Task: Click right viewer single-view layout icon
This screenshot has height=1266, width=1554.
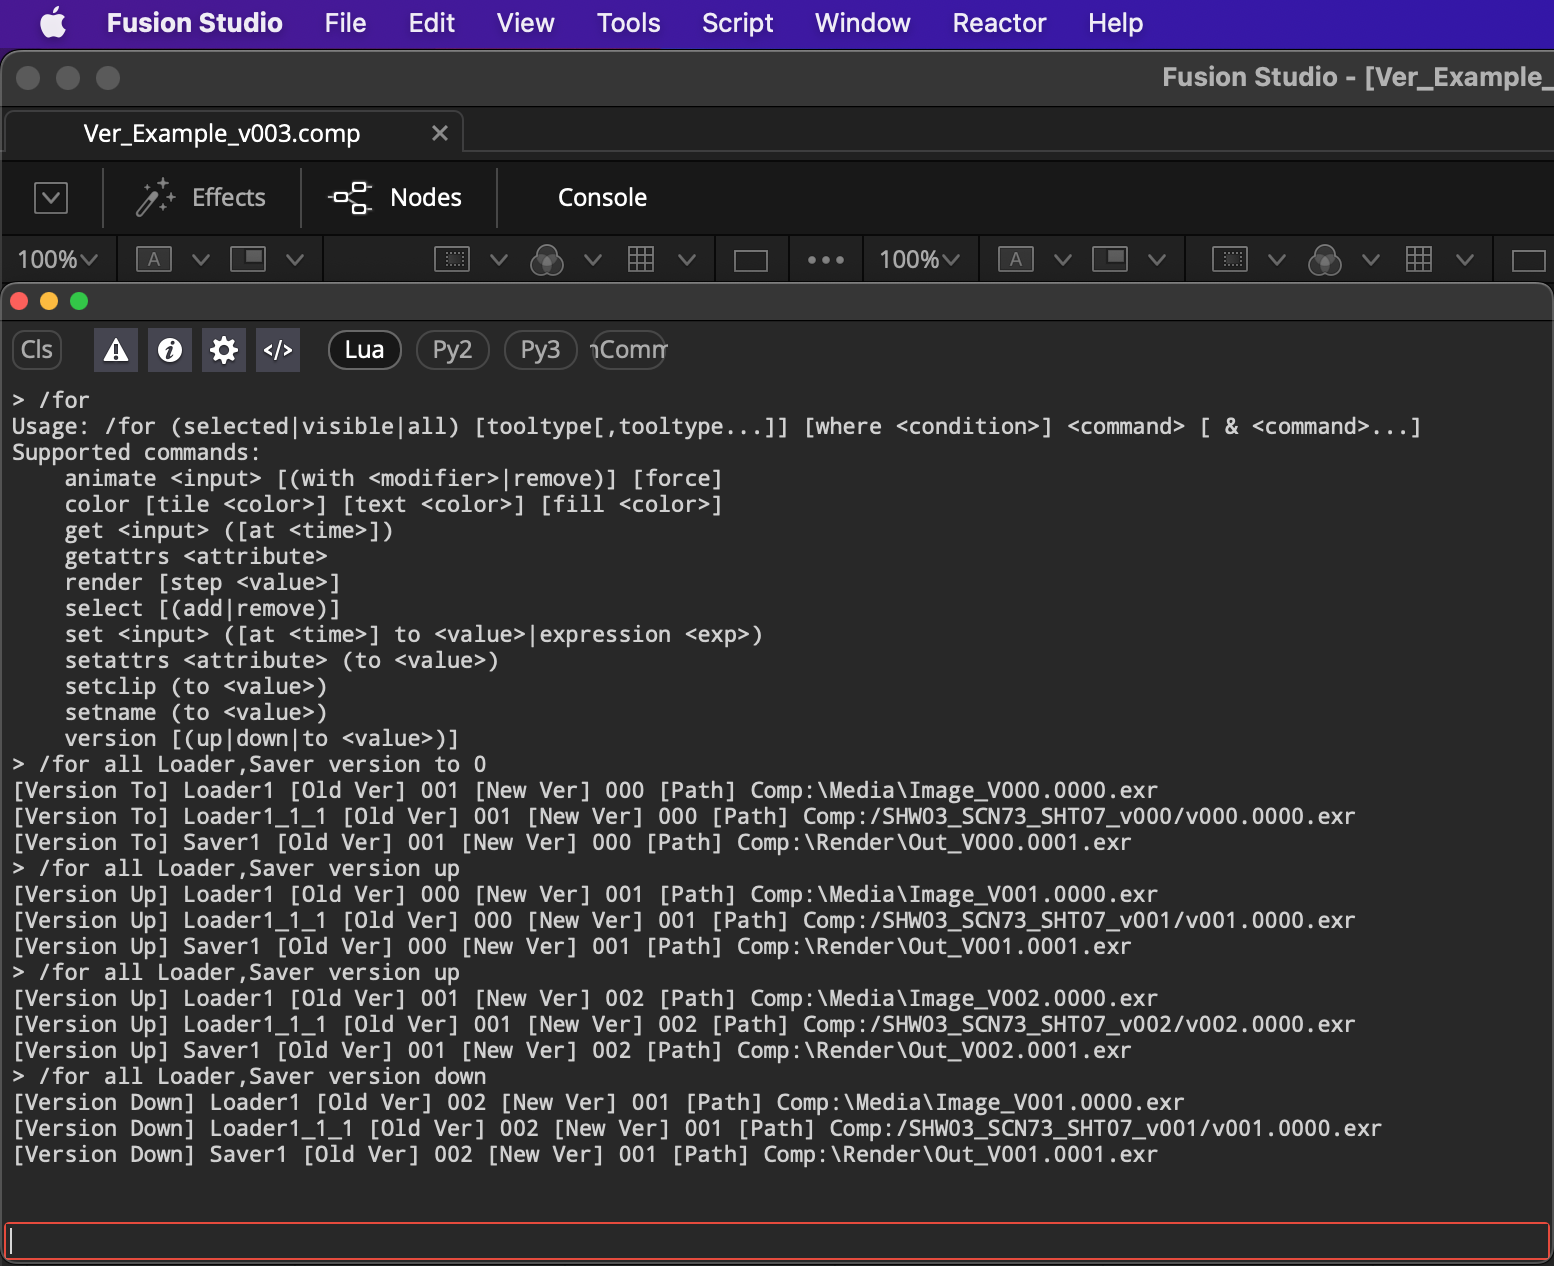Action: click(x=1528, y=261)
